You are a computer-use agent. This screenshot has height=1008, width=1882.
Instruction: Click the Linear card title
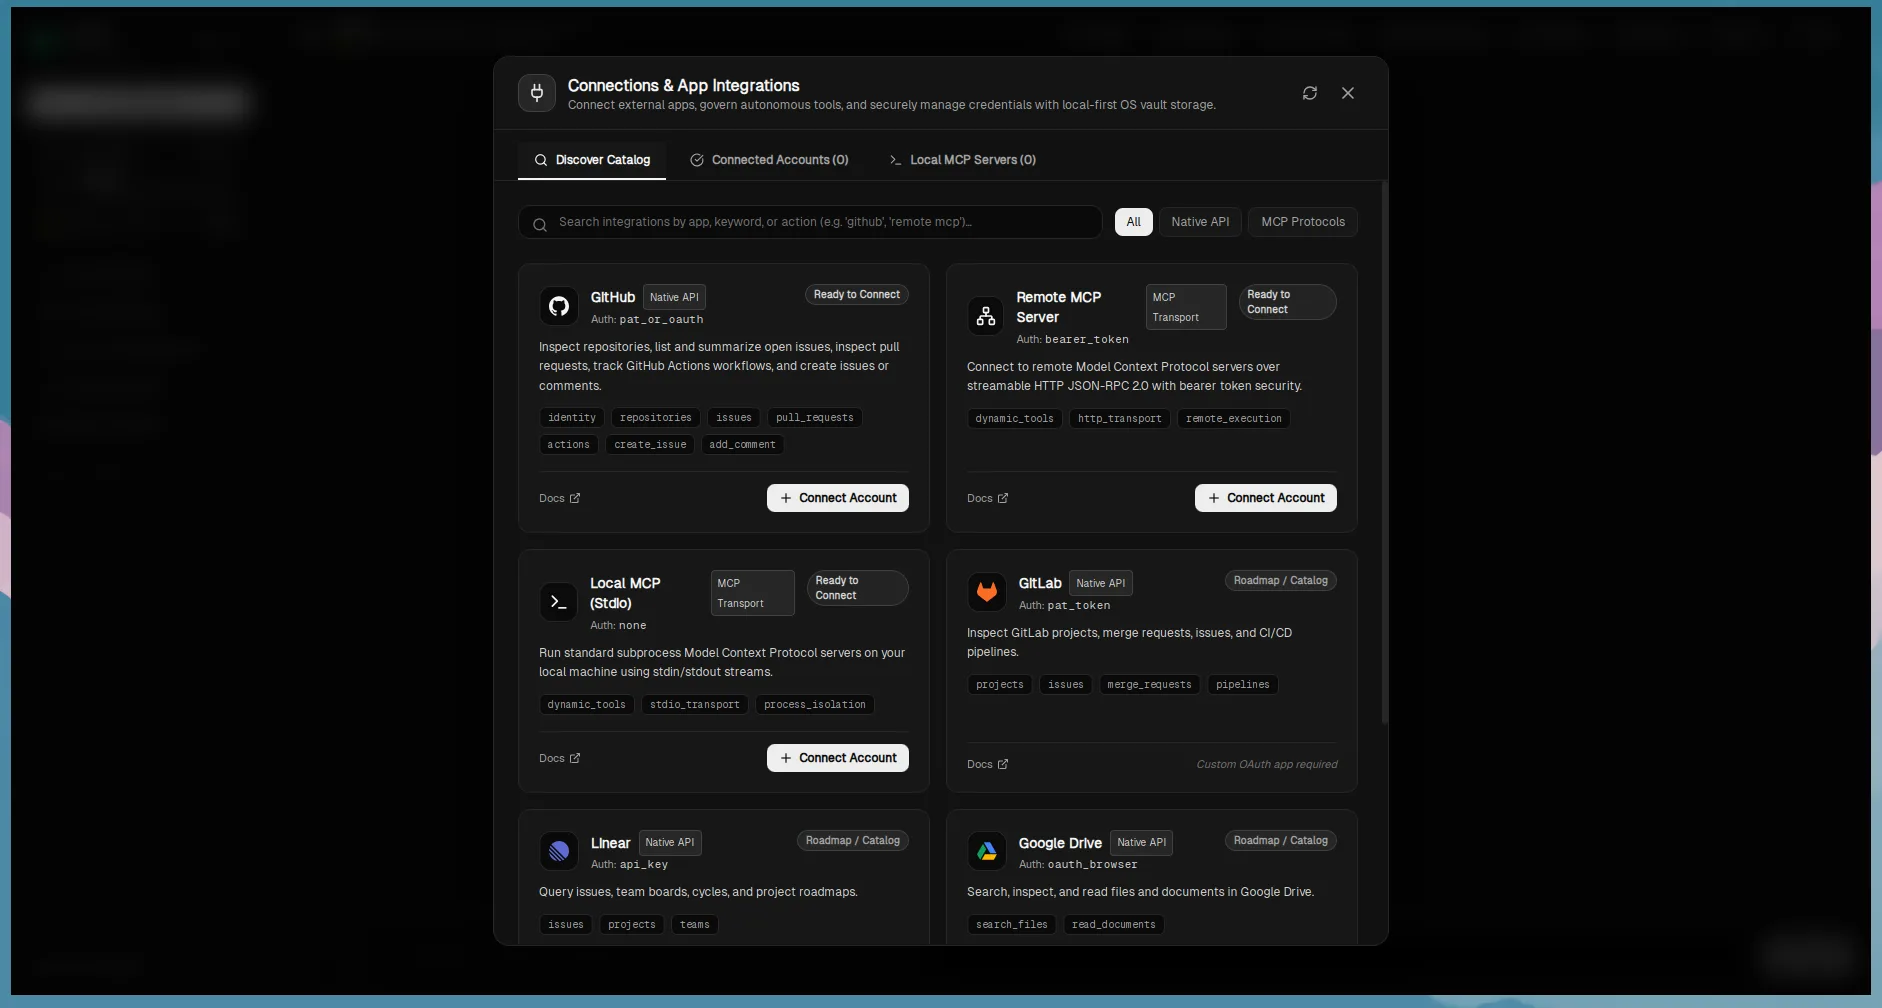[611, 843]
